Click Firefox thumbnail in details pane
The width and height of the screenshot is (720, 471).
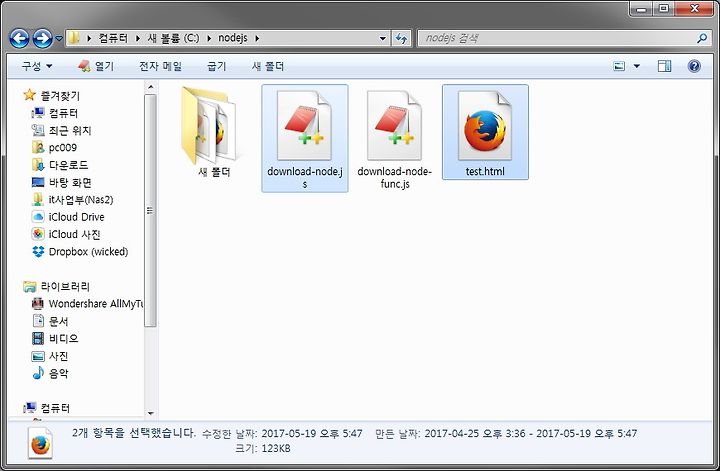pos(40,443)
